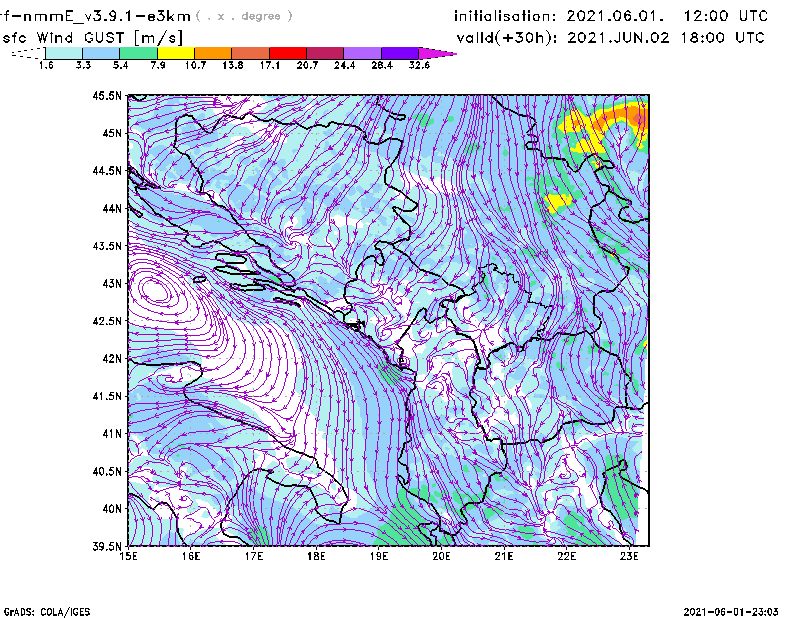Click the initialisation date '2021.06.01.'
800x618 pixels.
(615, 16)
